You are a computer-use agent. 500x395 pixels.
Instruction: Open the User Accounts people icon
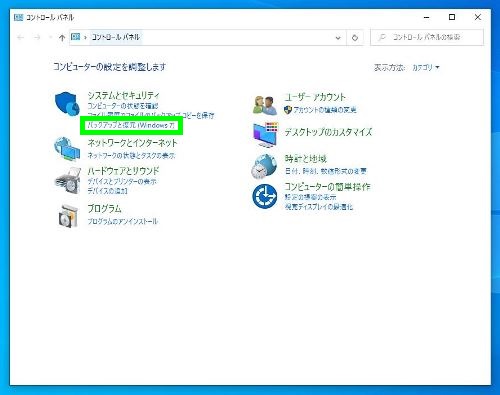[x=265, y=105]
